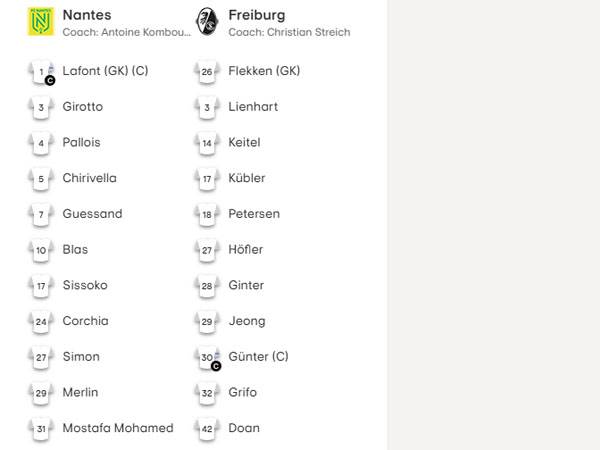The image size is (600, 450).
Task: Click Flekken's number 26 shirt icon
Action: click(x=207, y=72)
